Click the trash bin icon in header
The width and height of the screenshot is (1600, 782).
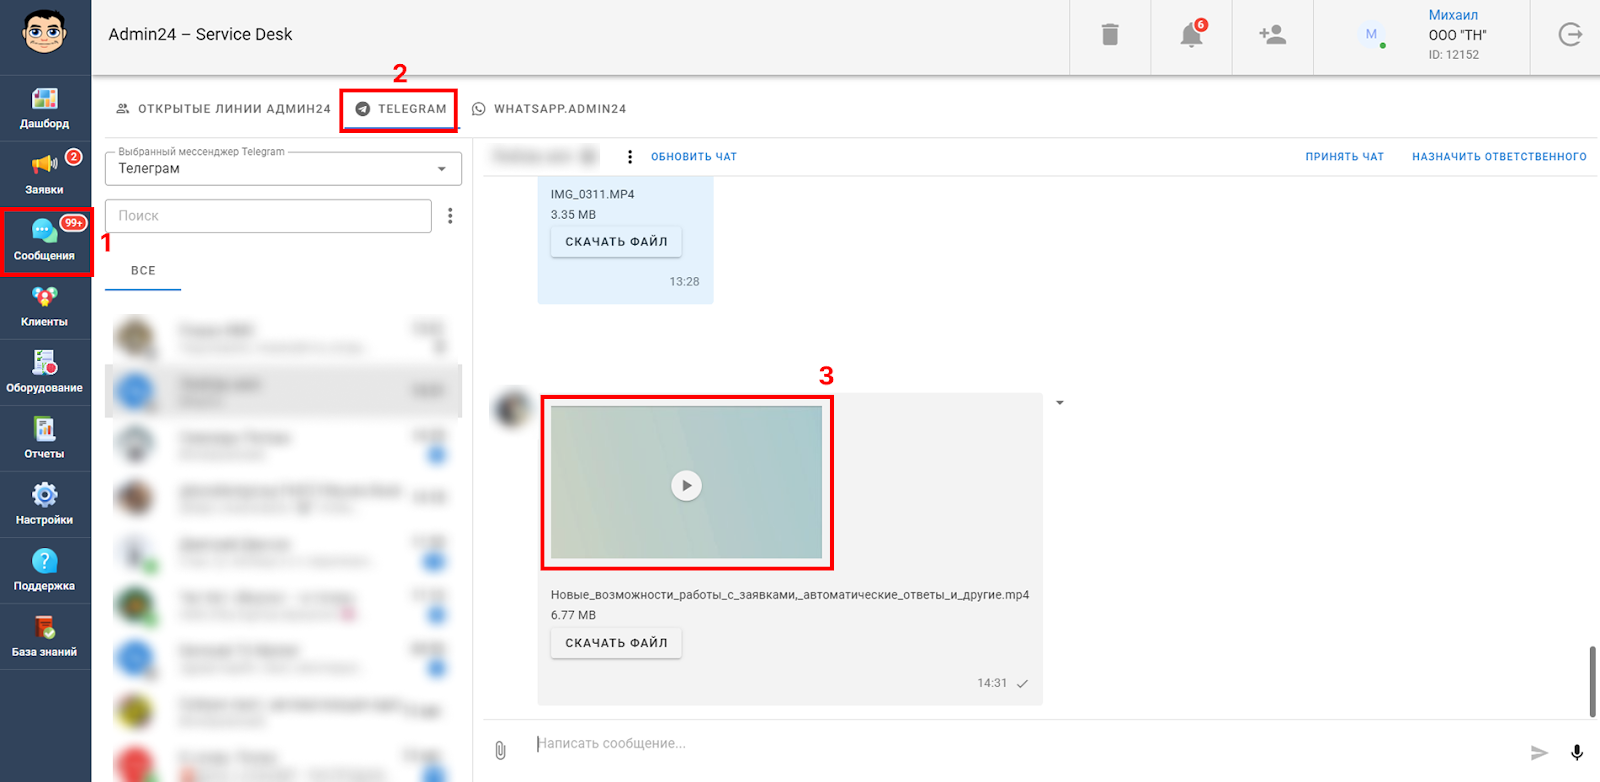pos(1110,35)
